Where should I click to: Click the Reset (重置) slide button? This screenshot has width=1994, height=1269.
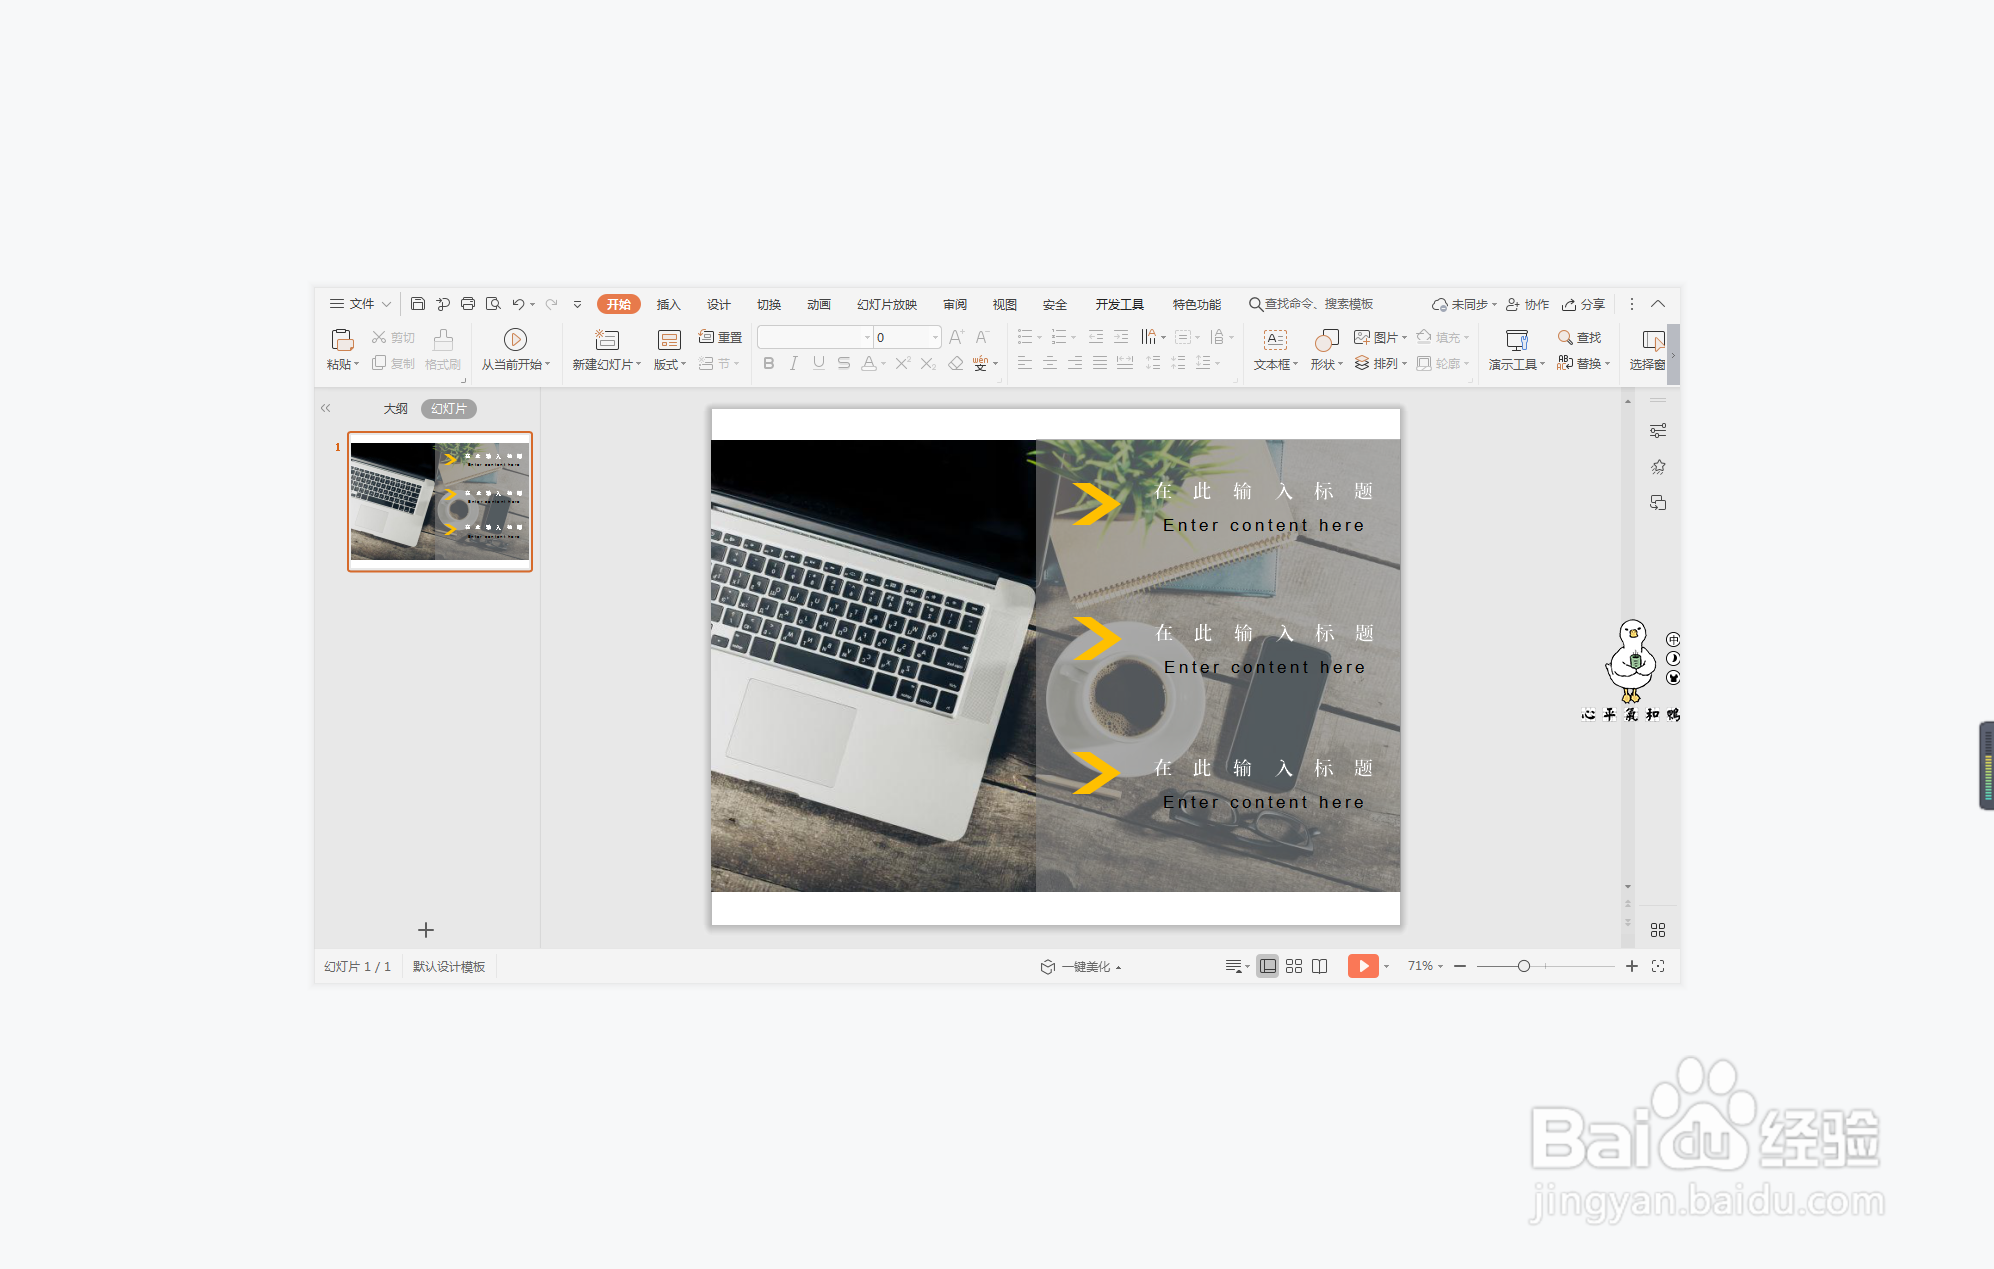(720, 337)
